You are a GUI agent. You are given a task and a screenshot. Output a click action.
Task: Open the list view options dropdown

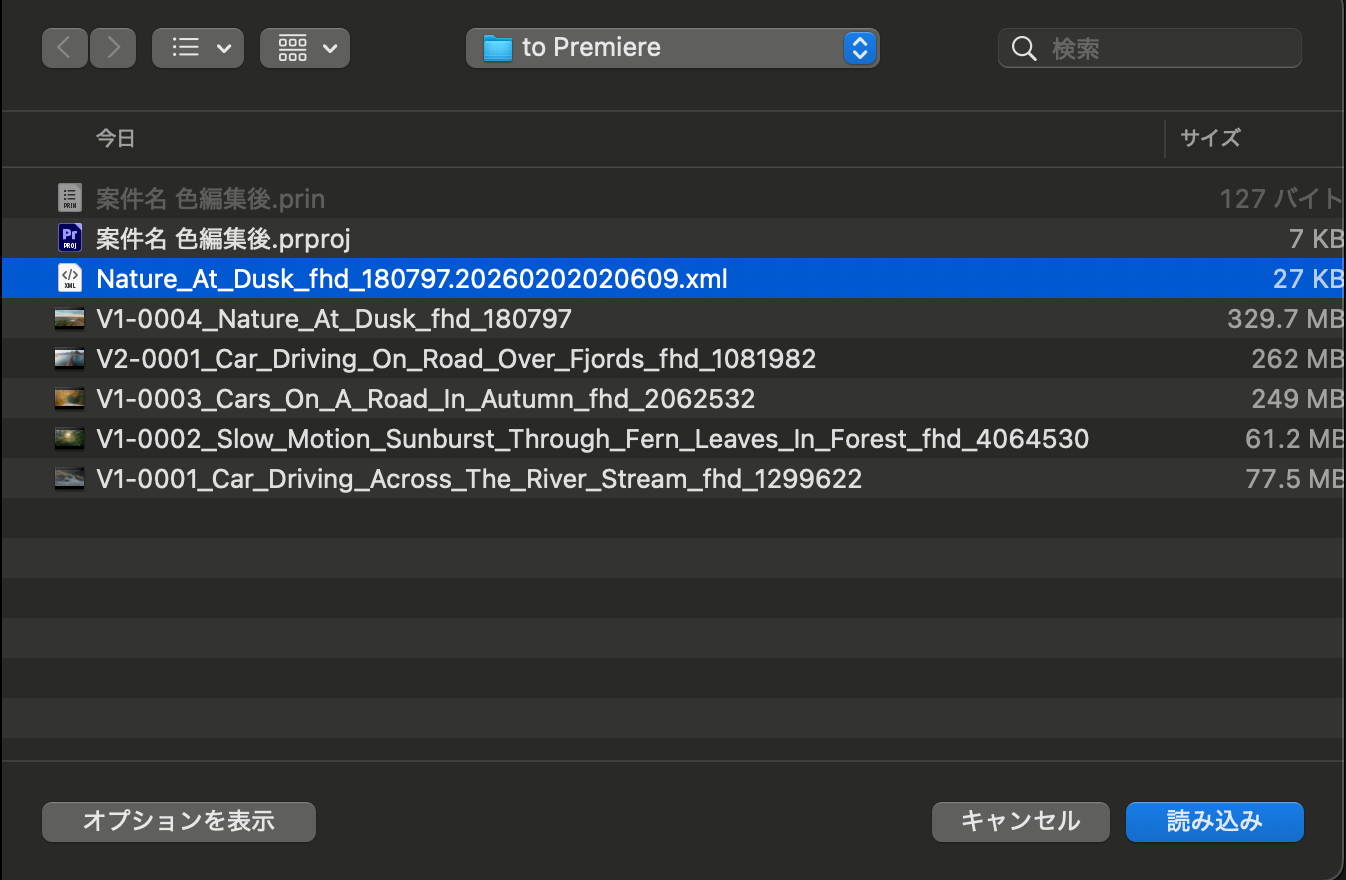pyautogui.click(x=198, y=48)
